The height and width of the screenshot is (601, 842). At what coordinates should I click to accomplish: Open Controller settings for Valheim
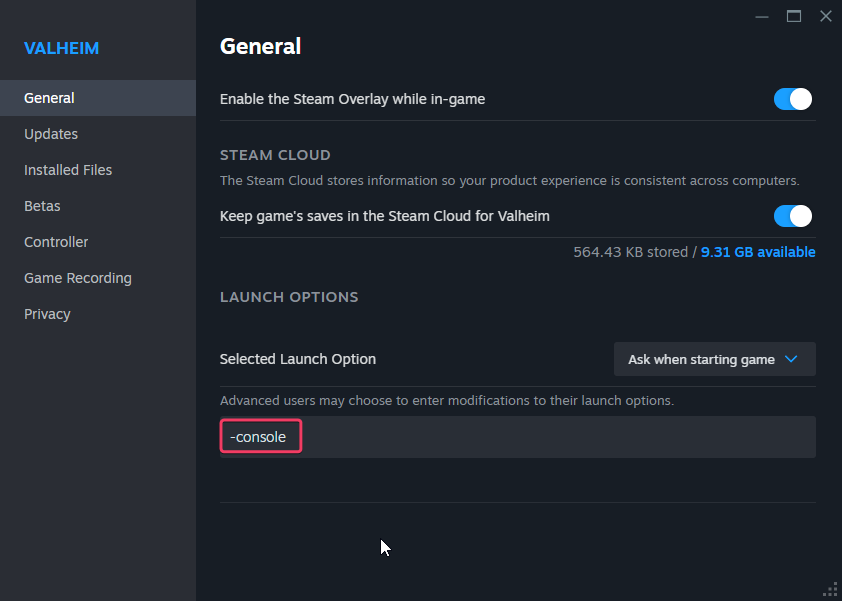click(x=56, y=241)
